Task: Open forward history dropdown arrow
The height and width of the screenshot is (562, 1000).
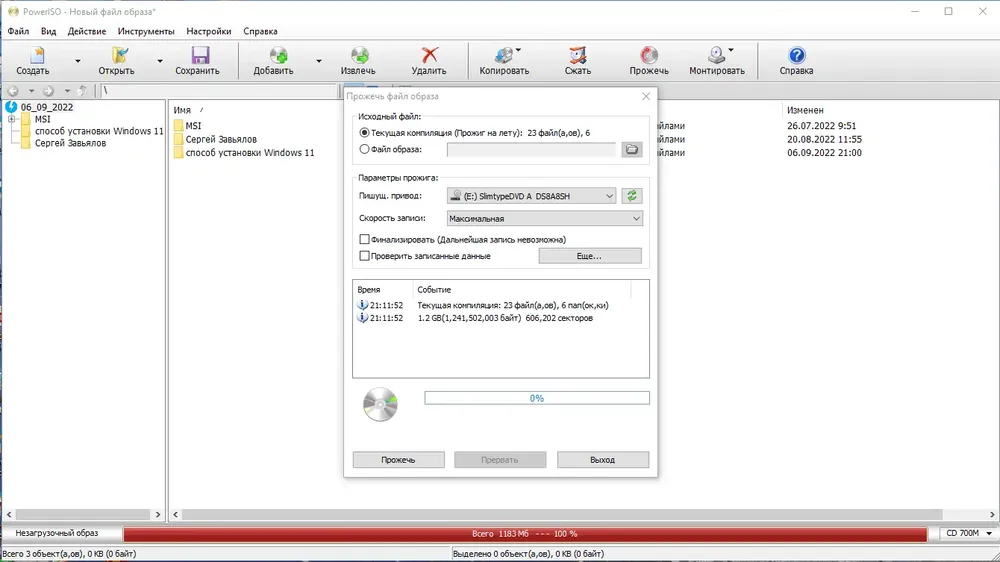Action: coord(67,91)
